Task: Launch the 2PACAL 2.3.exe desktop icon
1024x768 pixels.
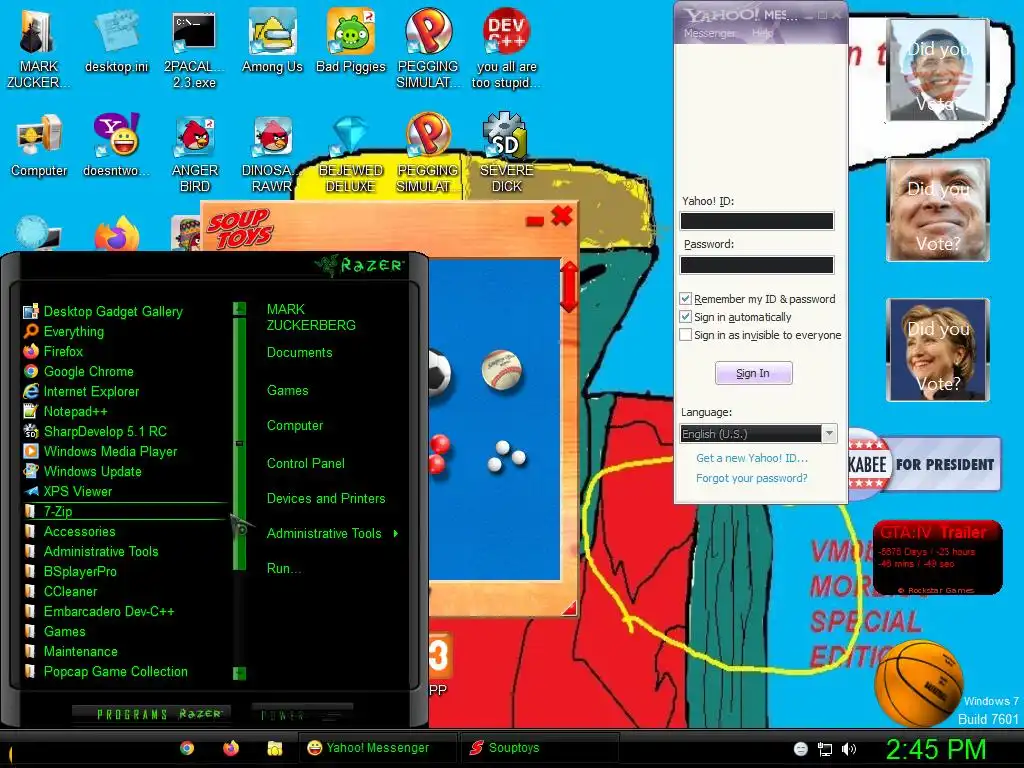Action: click(x=194, y=47)
